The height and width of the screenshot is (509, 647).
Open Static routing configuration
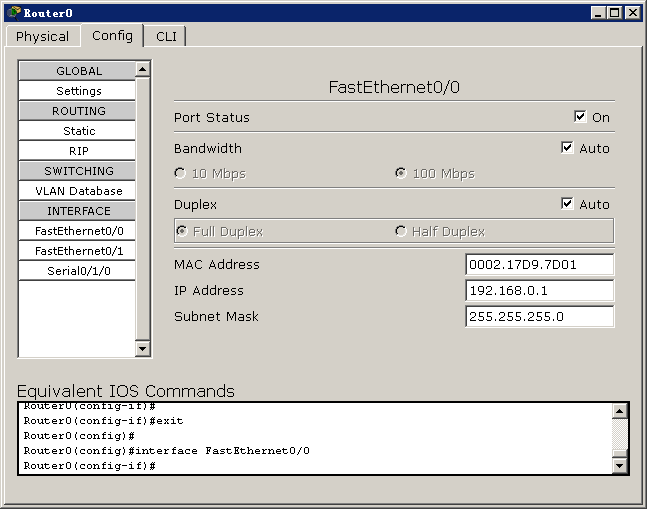click(78, 131)
